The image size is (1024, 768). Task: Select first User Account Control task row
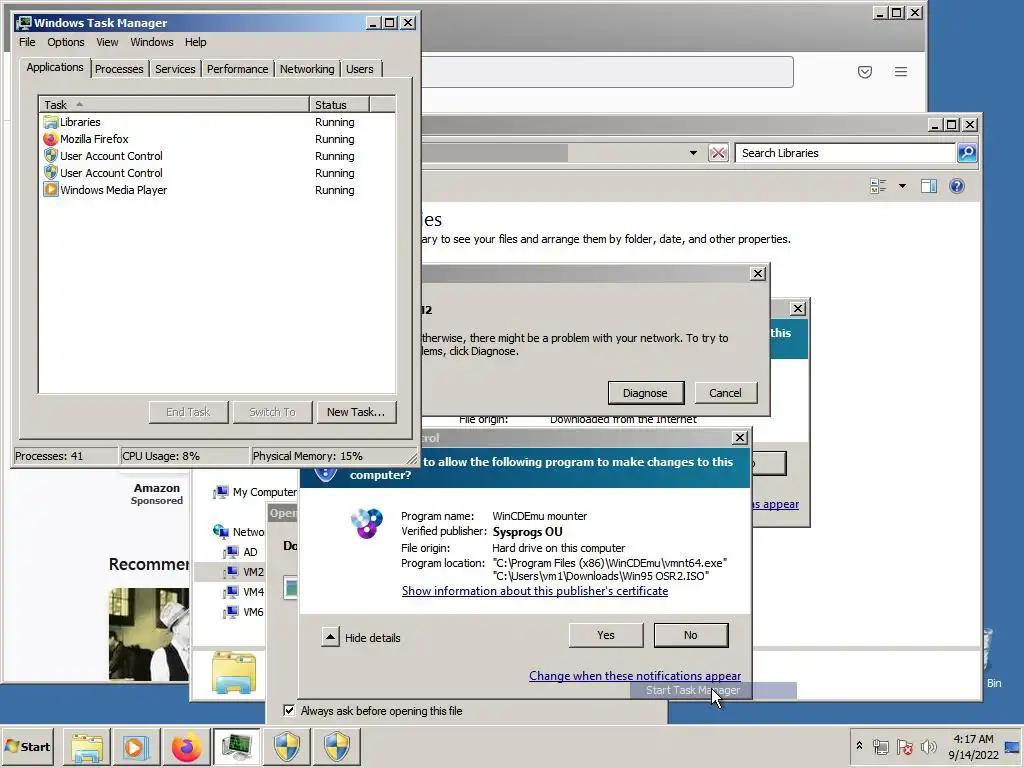tap(217, 156)
